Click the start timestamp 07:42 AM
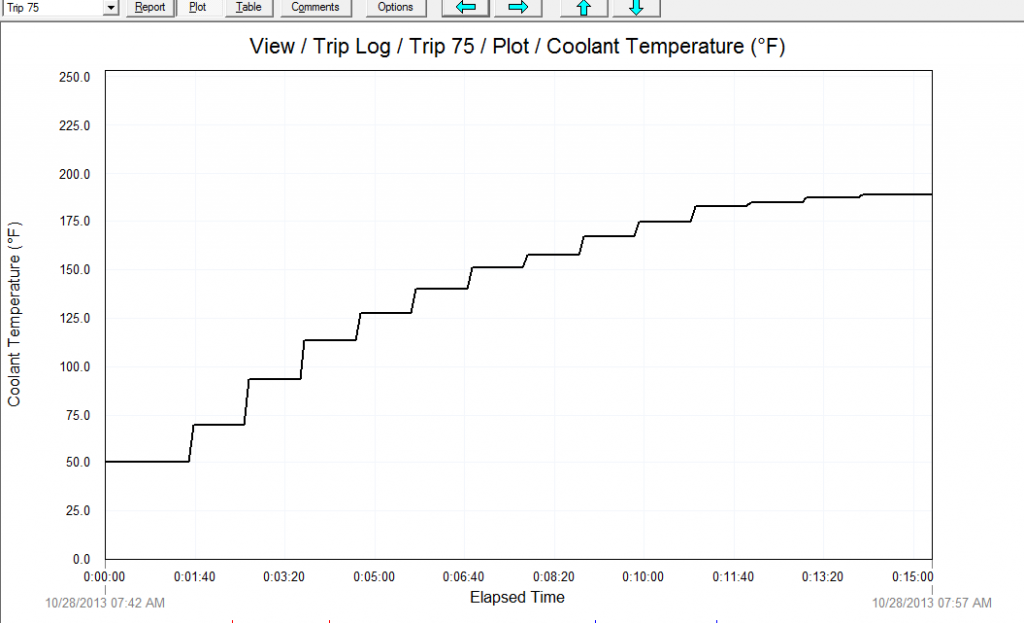Screen dimensions: 1024x623 click(106, 603)
